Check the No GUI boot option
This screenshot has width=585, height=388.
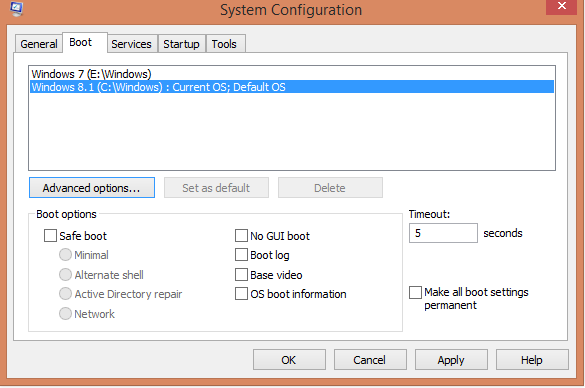pyautogui.click(x=241, y=236)
